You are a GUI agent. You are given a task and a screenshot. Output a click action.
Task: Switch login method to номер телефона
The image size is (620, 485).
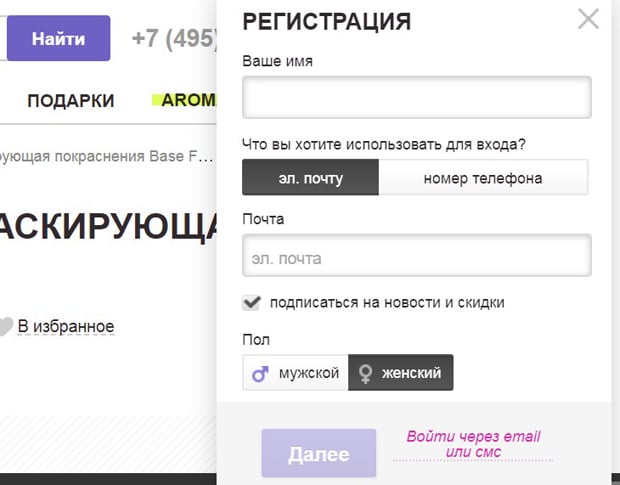[x=483, y=179]
